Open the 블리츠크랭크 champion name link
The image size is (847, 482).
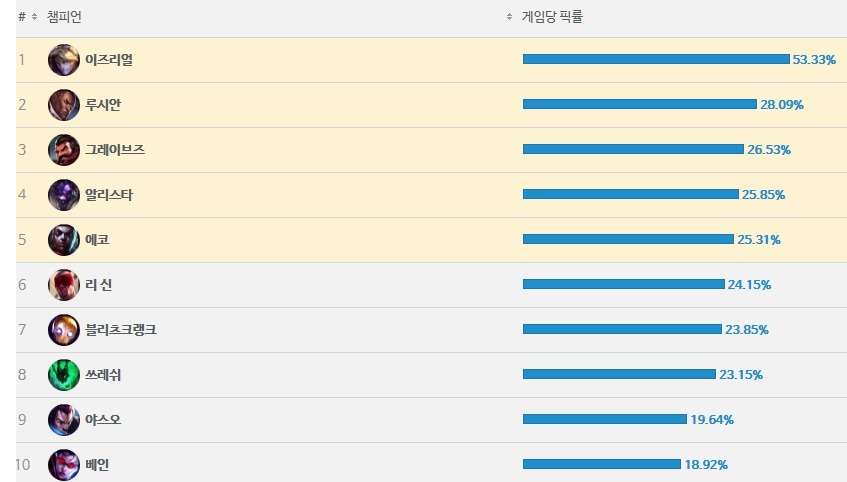point(121,330)
